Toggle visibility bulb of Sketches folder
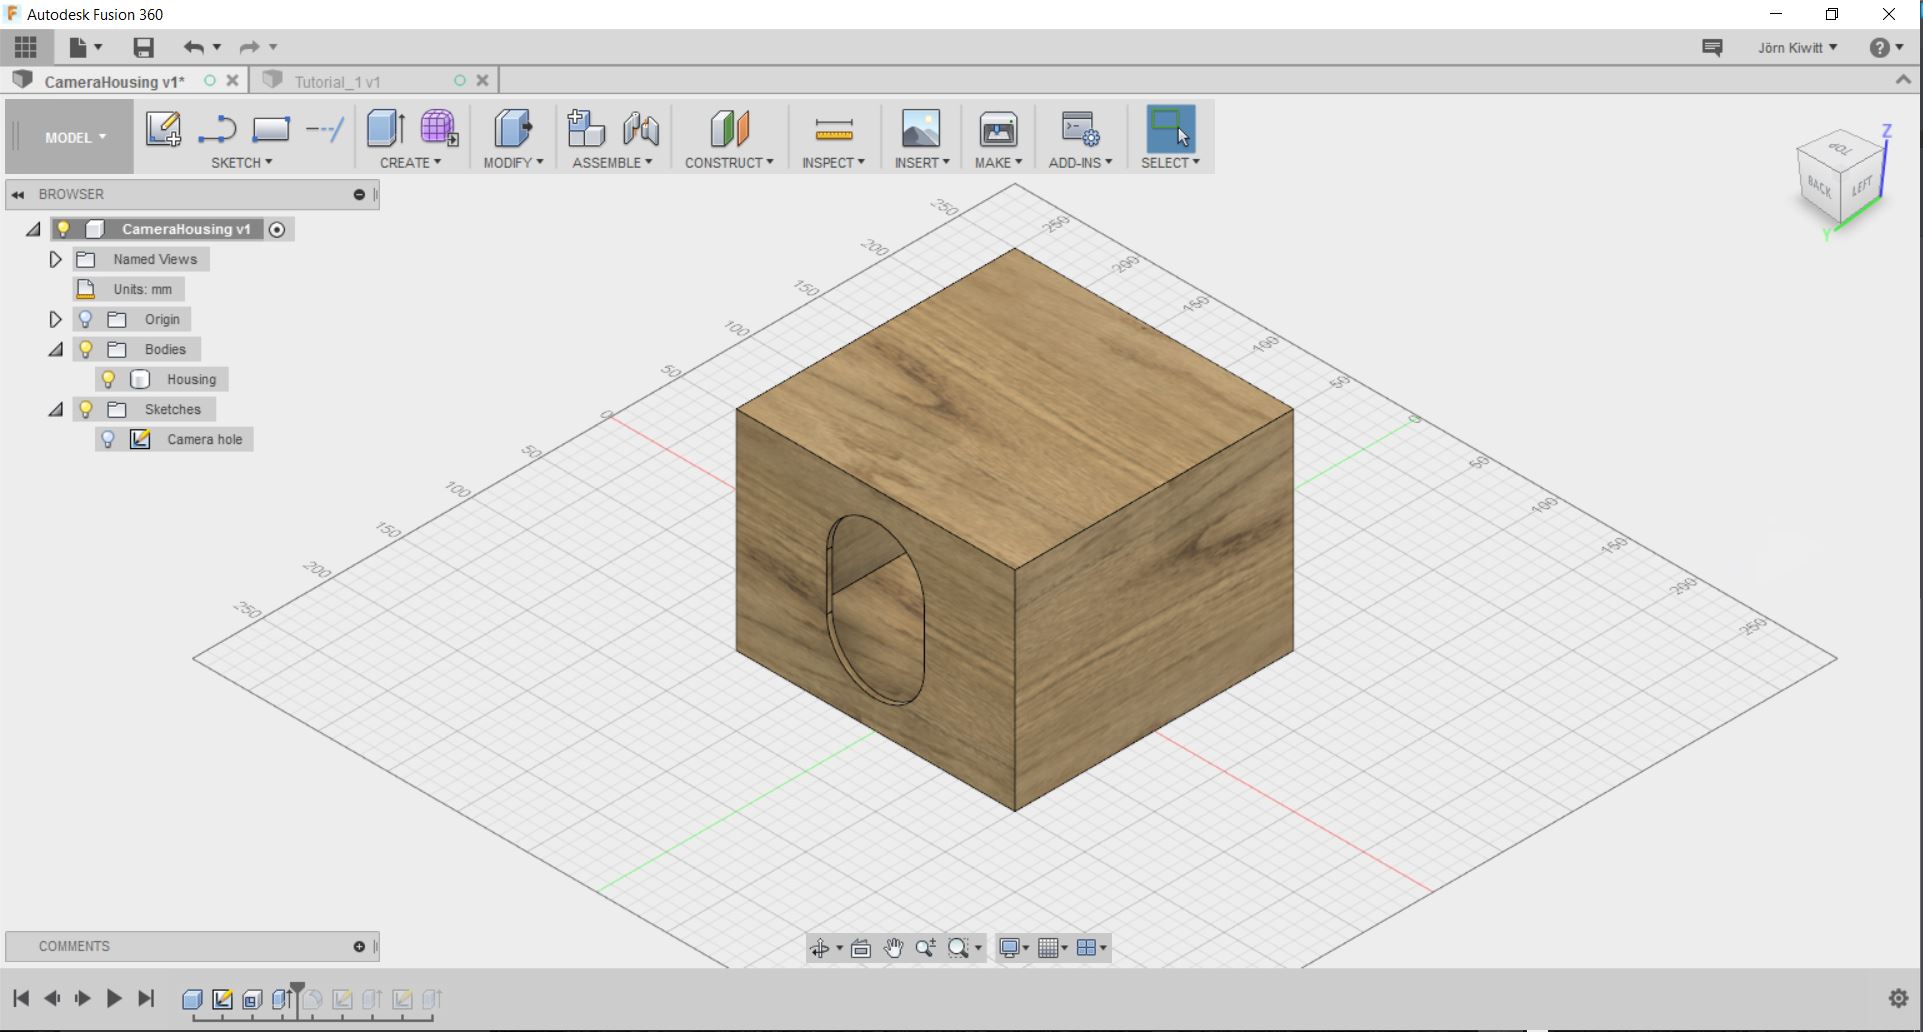Viewport: 1923px width, 1032px height. click(86, 409)
